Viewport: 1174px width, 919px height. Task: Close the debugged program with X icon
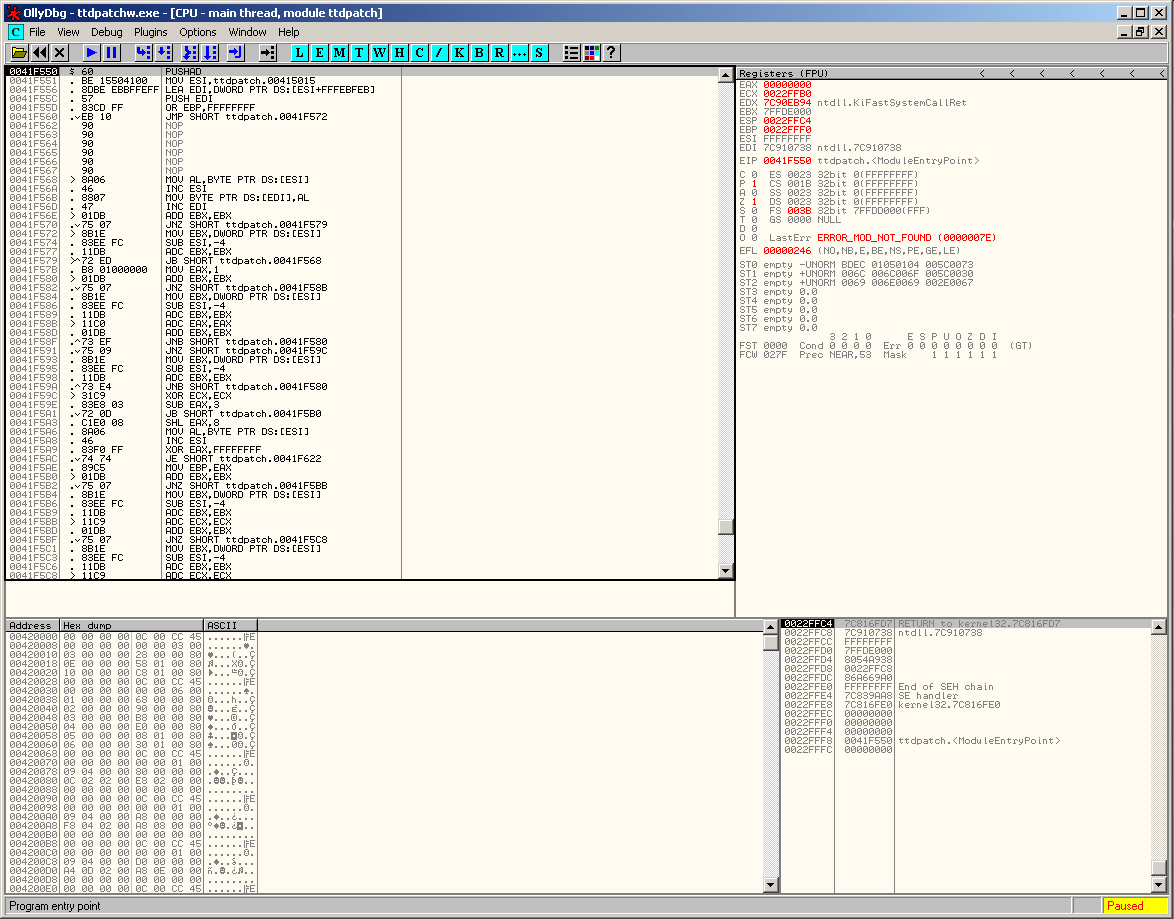(60, 52)
